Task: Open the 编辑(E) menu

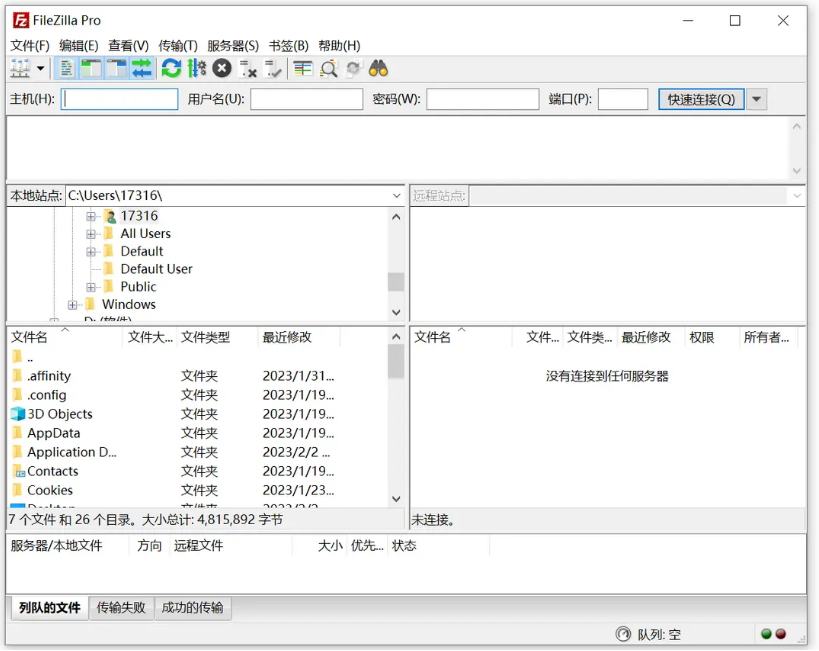Action: 79,46
